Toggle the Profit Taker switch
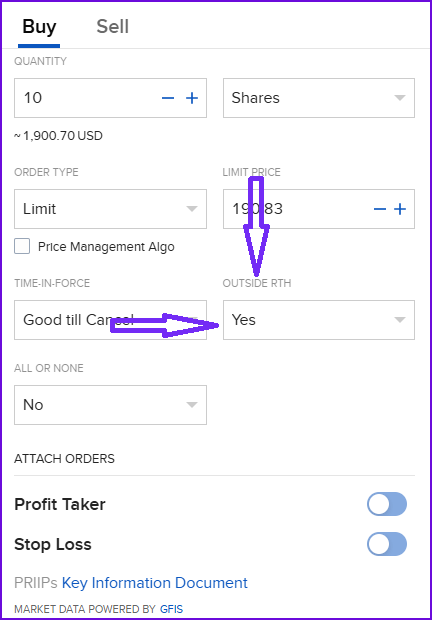 click(x=387, y=504)
